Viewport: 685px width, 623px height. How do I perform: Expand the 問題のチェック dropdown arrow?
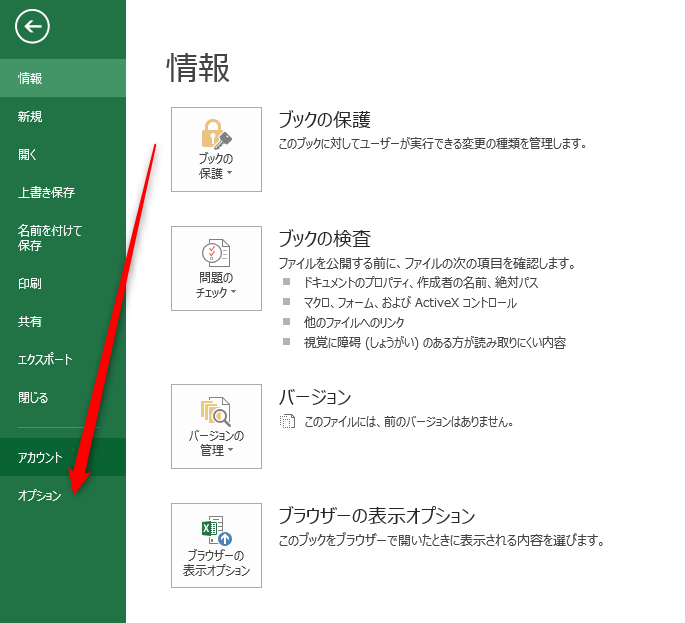pos(233,292)
